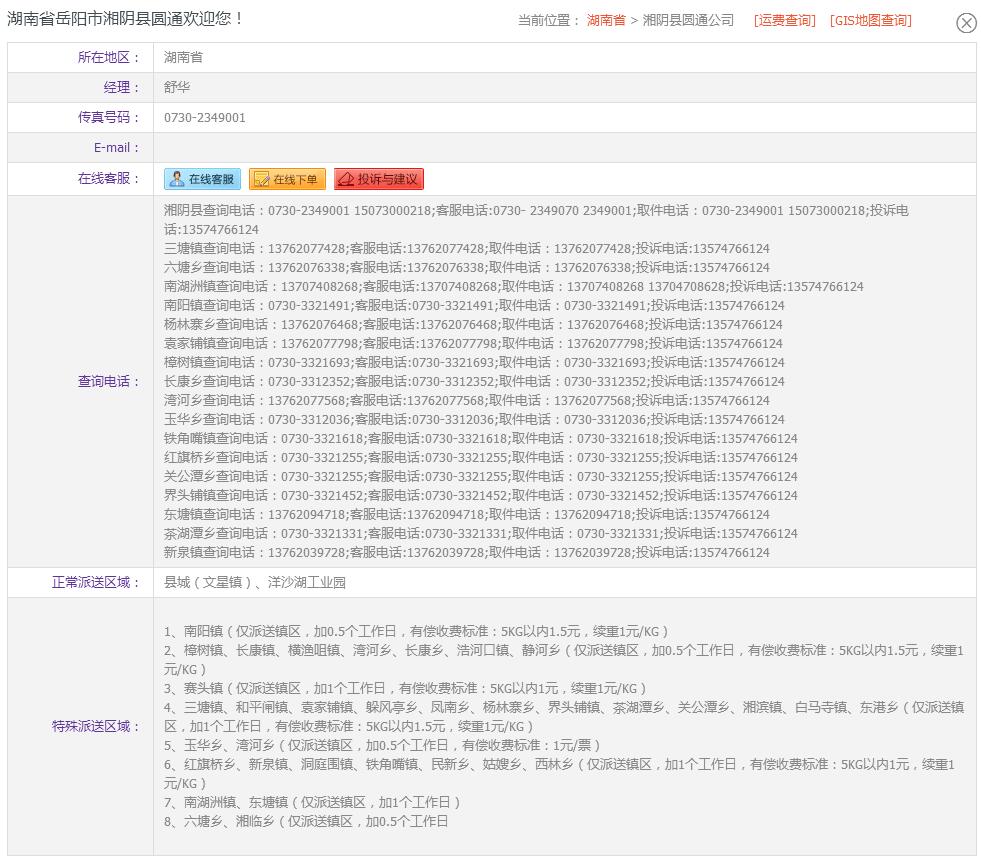Screen dimensions: 981x856
Task: Click the page title 湖南省岳阳市湘阴县圆通欢迎您
Action: tap(126, 19)
